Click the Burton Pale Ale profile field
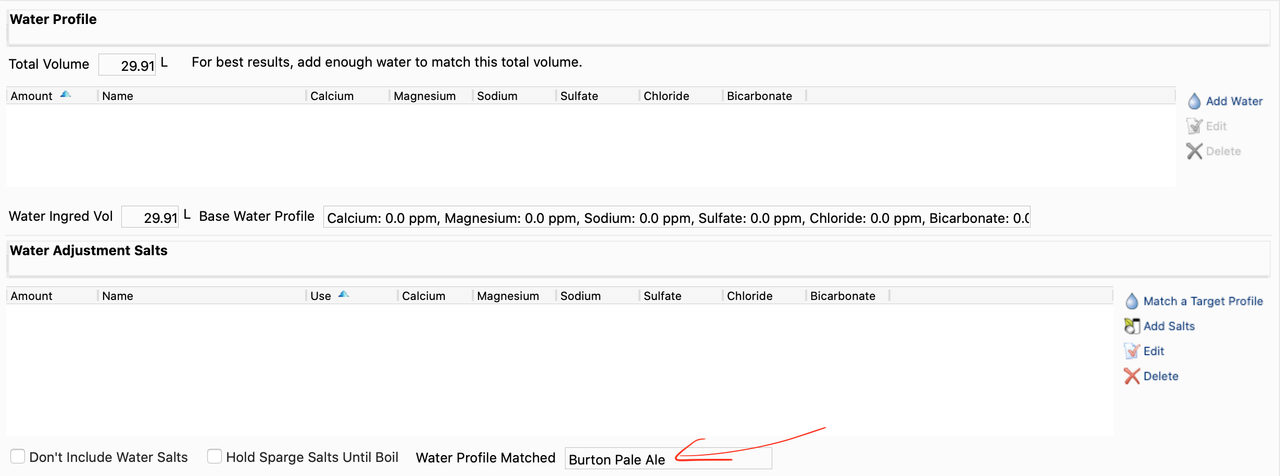Screen dimensions: 1280x476 coord(668,459)
